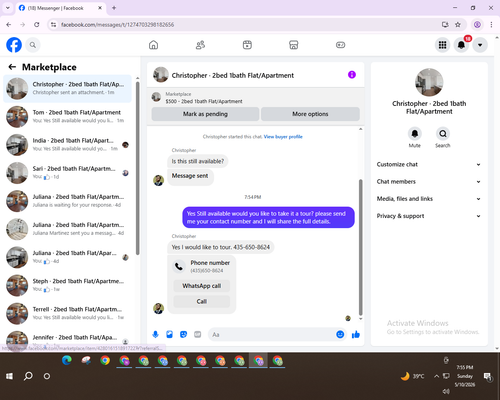Expand Chat members section

tap(429, 182)
